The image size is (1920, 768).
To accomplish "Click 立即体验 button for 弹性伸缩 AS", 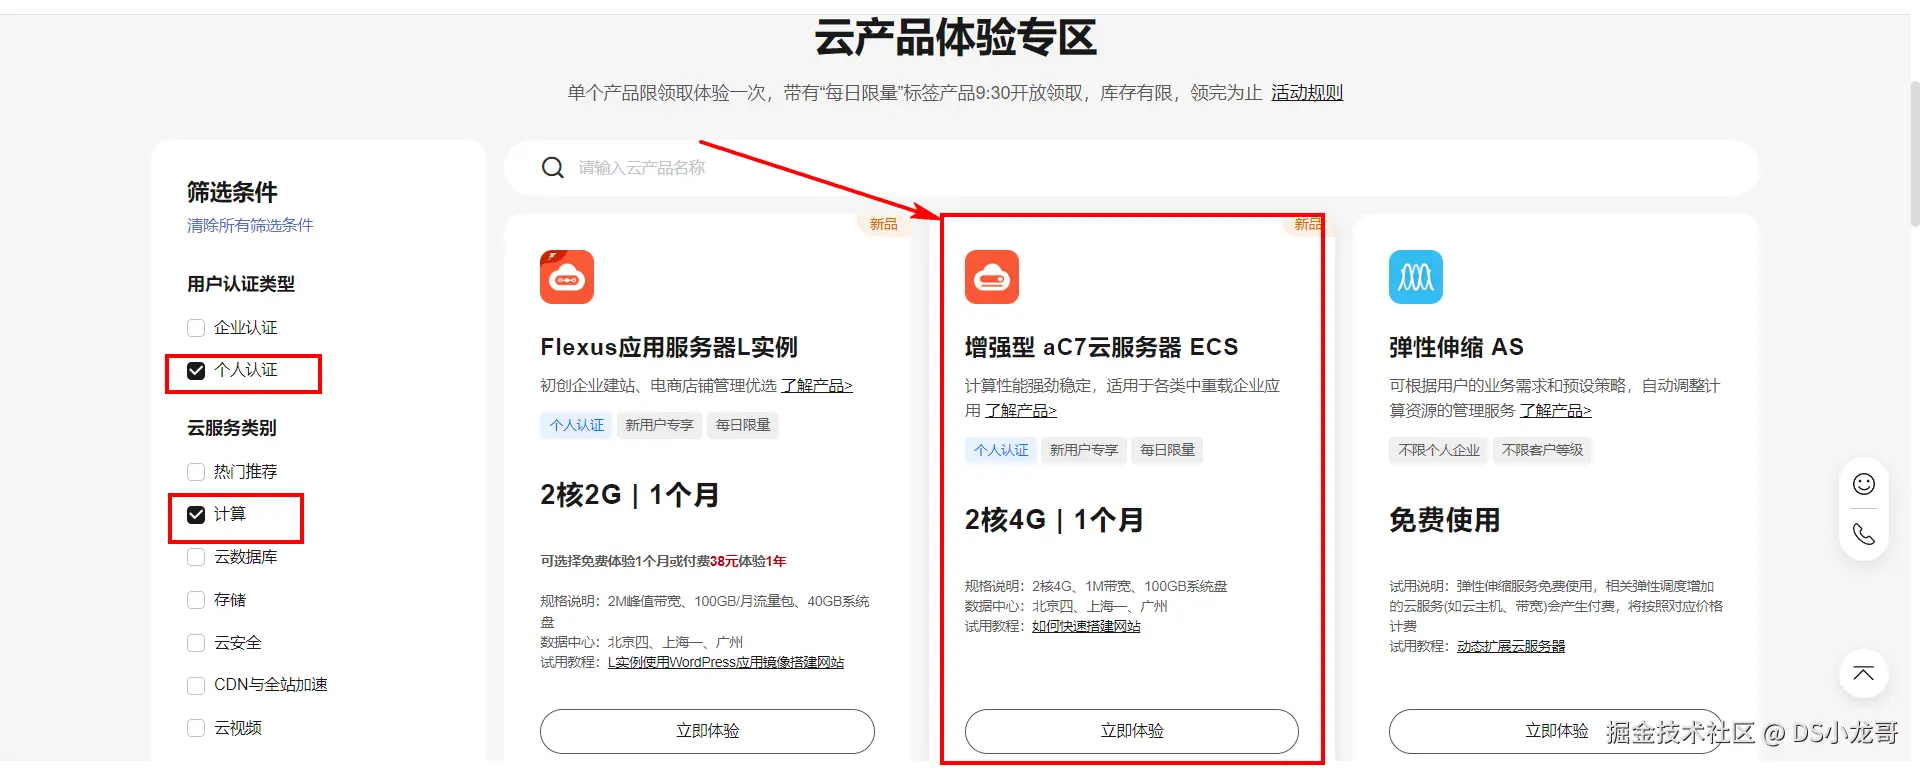I will (x=1556, y=731).
